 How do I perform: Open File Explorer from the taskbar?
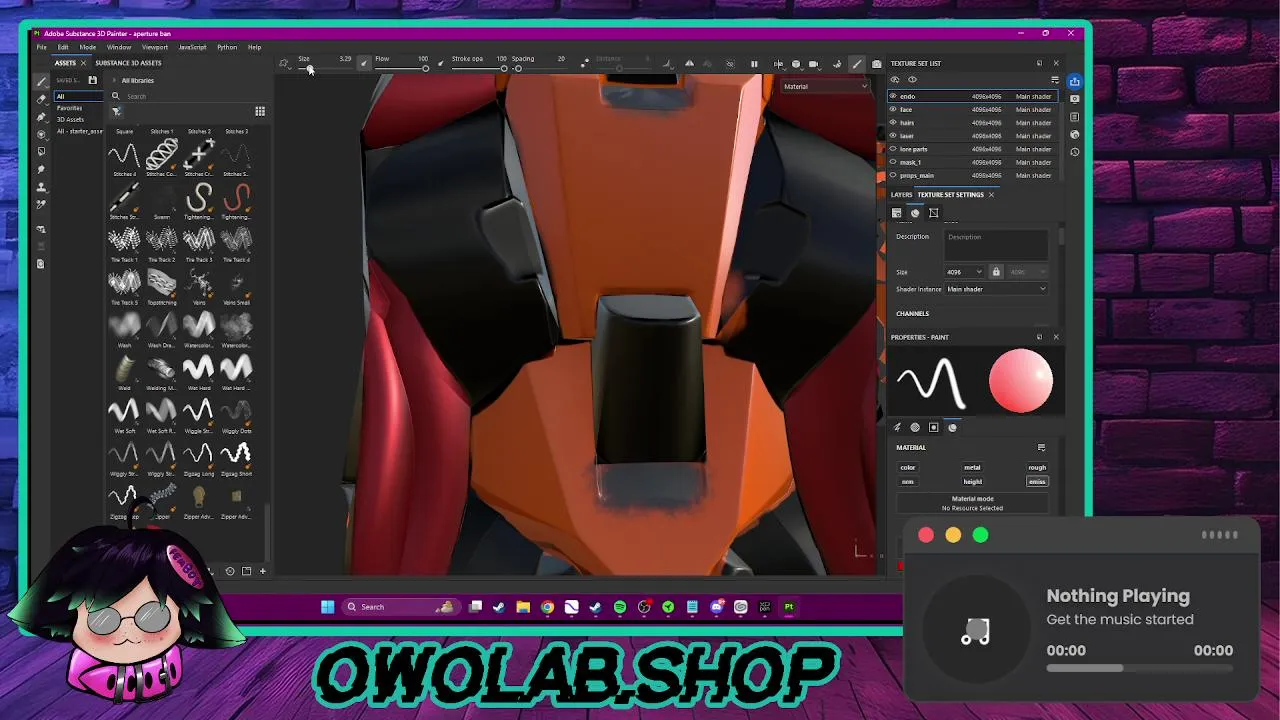[x=523, y=607]
